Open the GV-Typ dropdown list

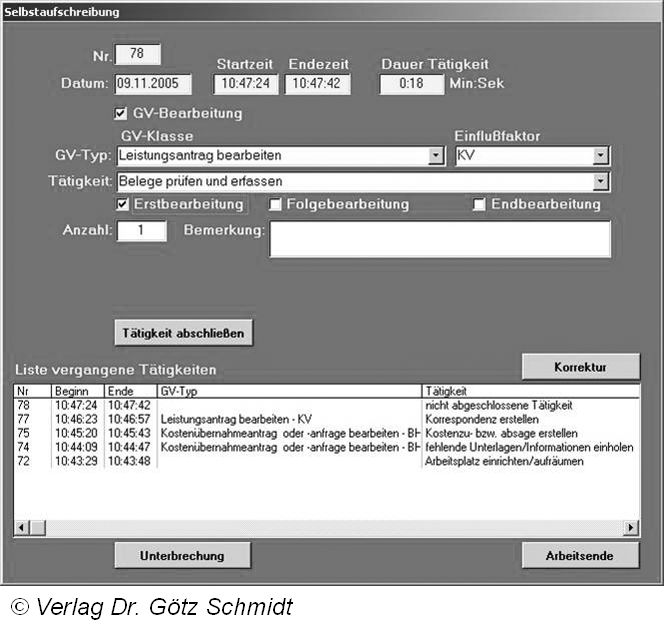(x=435, y=156)
